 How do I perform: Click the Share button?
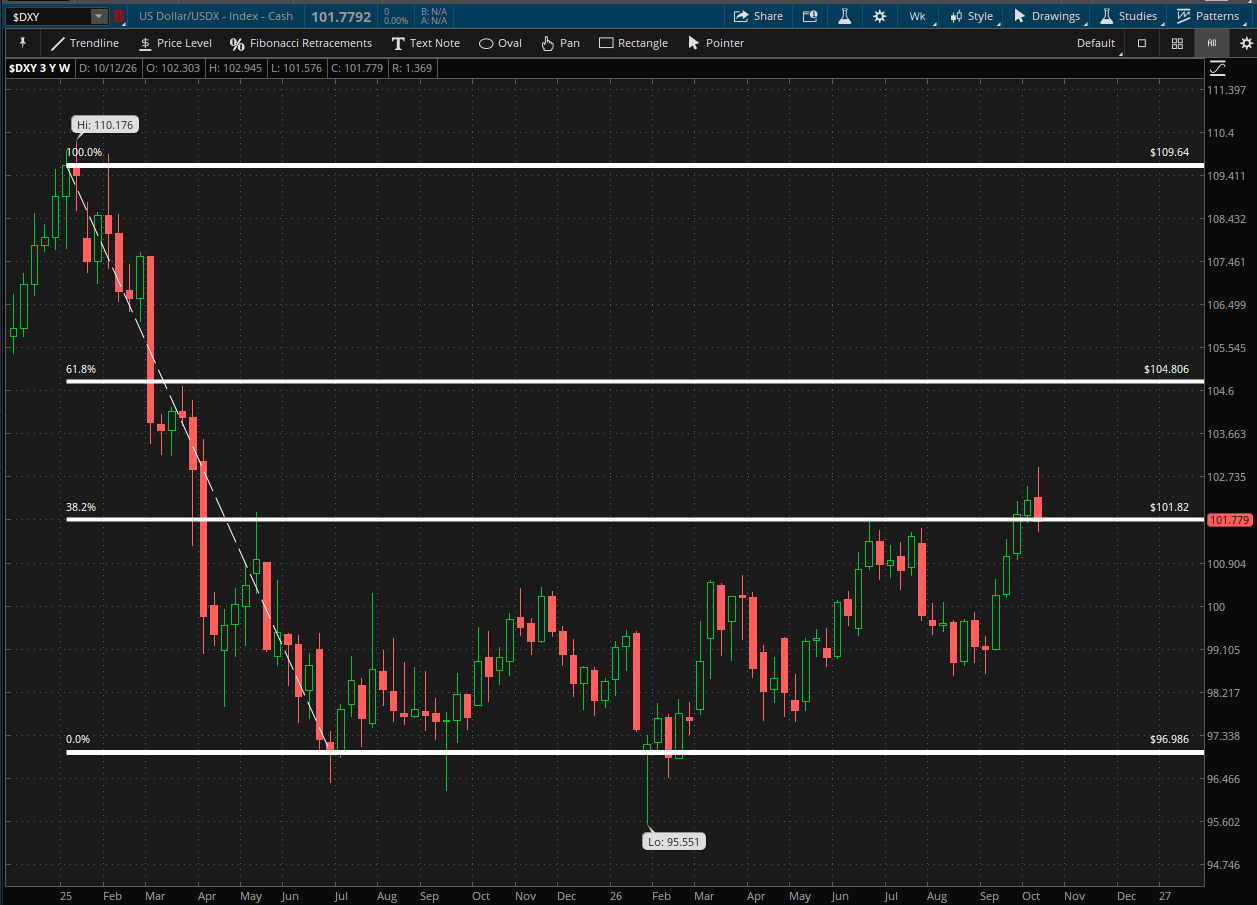click(x=758, y=16)
